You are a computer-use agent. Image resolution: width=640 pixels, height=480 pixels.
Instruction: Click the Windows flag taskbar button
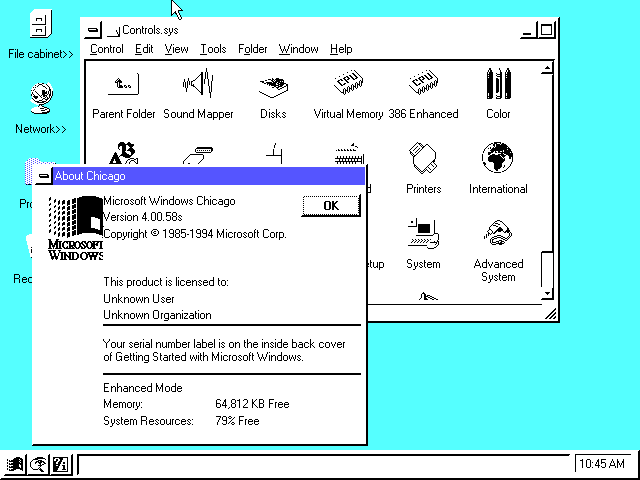pos(15,464)
